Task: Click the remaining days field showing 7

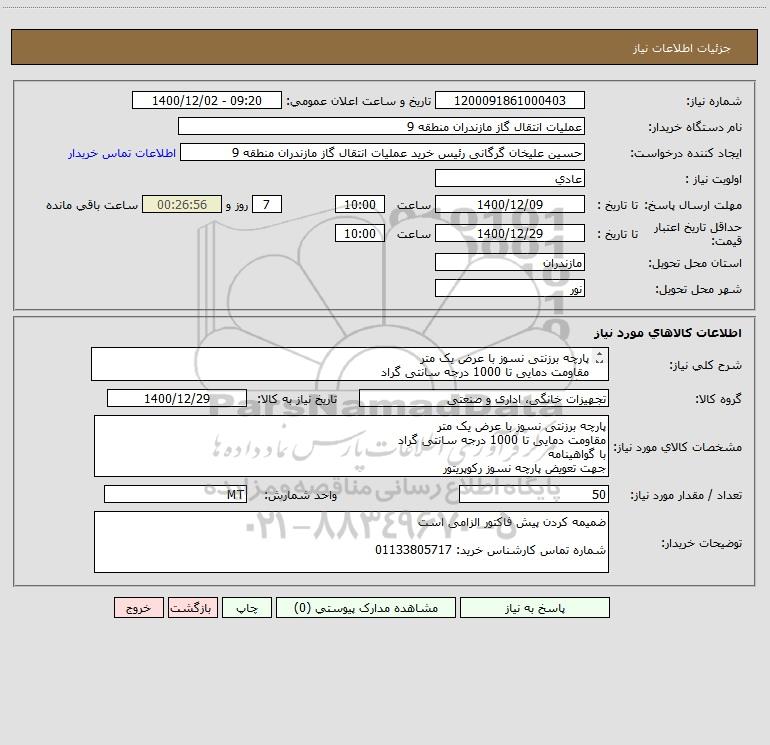Action: (x=267, y=204)
